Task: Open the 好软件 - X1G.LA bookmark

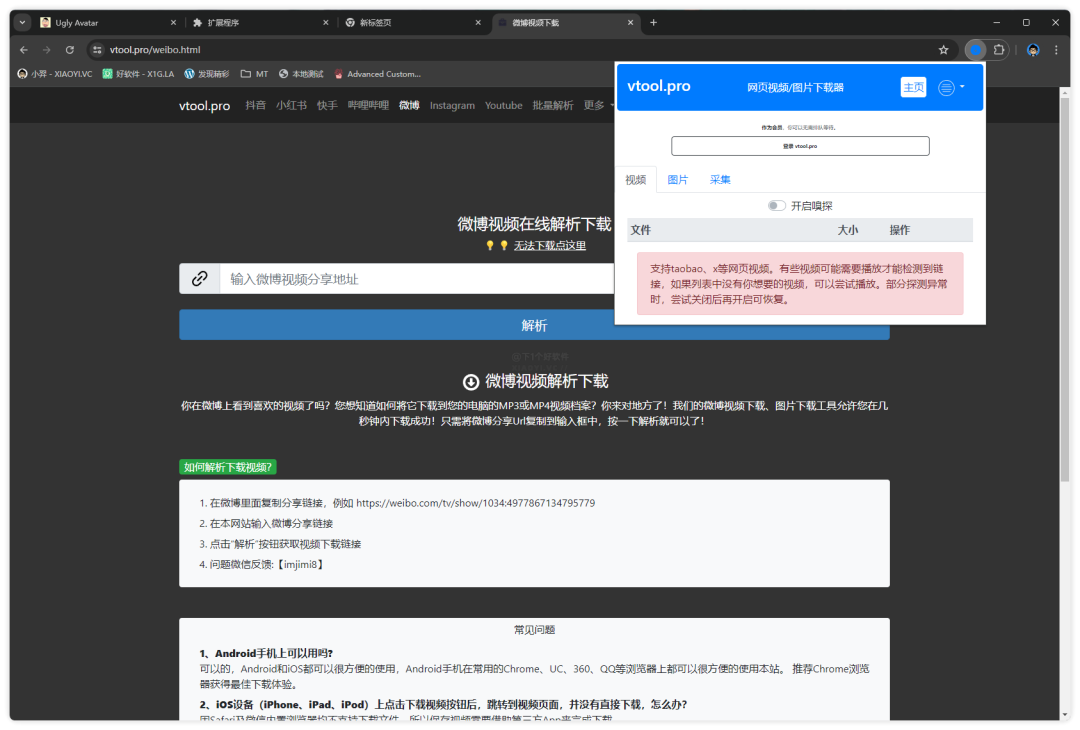Action: coord(138,74)
